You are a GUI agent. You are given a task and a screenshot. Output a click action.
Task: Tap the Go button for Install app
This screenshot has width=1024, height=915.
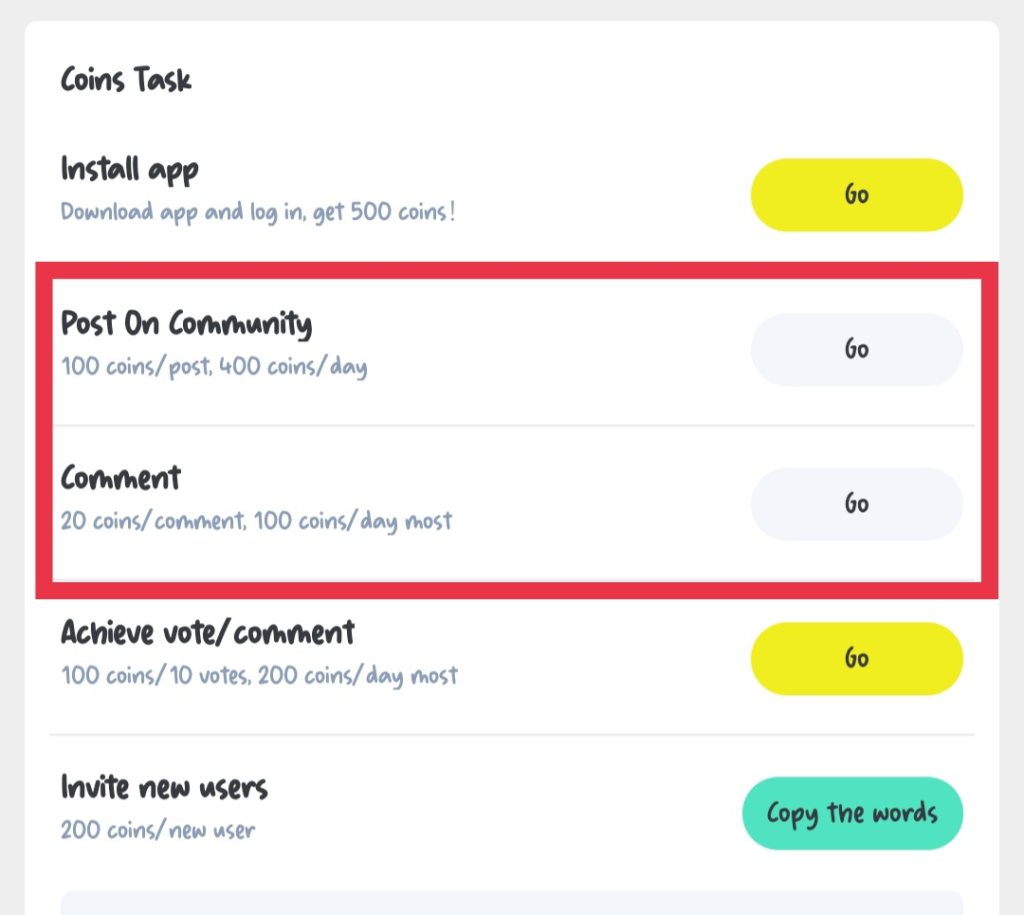click(x=856, y=195)
